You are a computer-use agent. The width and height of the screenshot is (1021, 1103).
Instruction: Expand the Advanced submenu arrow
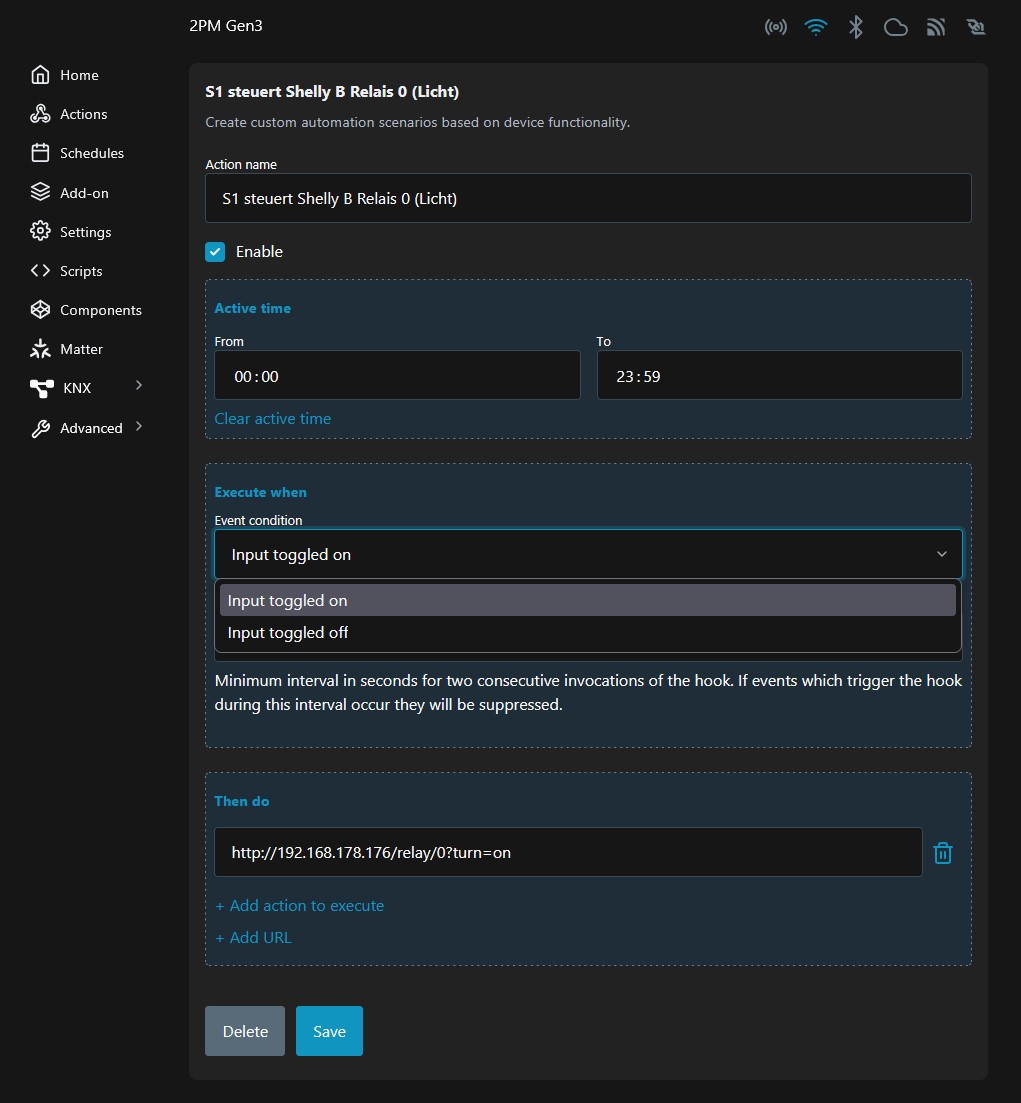[x=139, y=427]
